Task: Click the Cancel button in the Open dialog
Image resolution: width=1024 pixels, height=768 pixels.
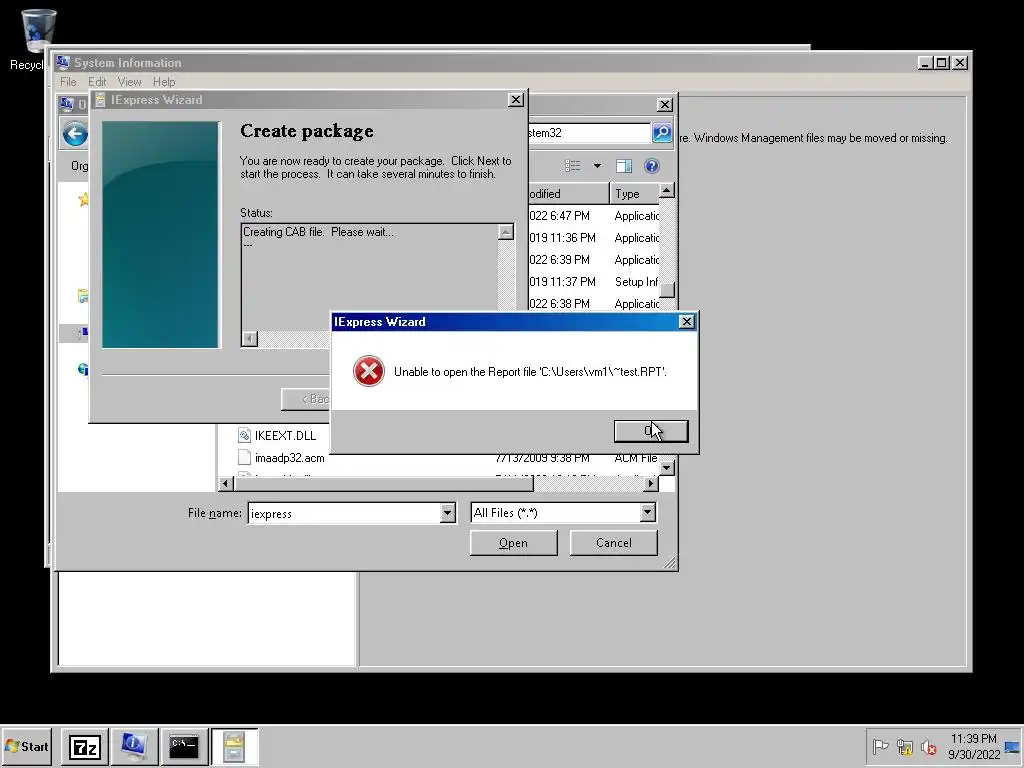Action: 613,543
